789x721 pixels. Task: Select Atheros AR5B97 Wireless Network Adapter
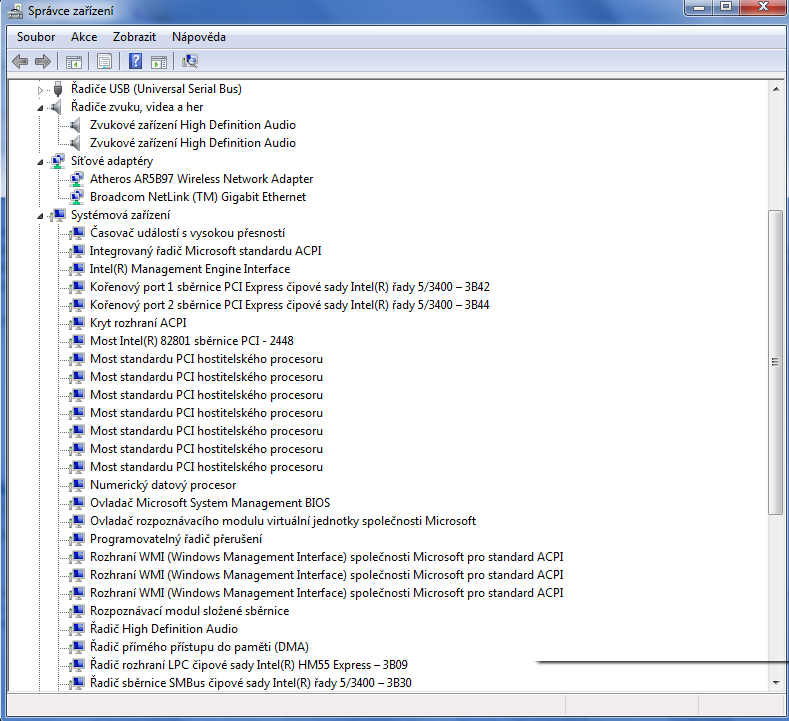coord(201,179)
